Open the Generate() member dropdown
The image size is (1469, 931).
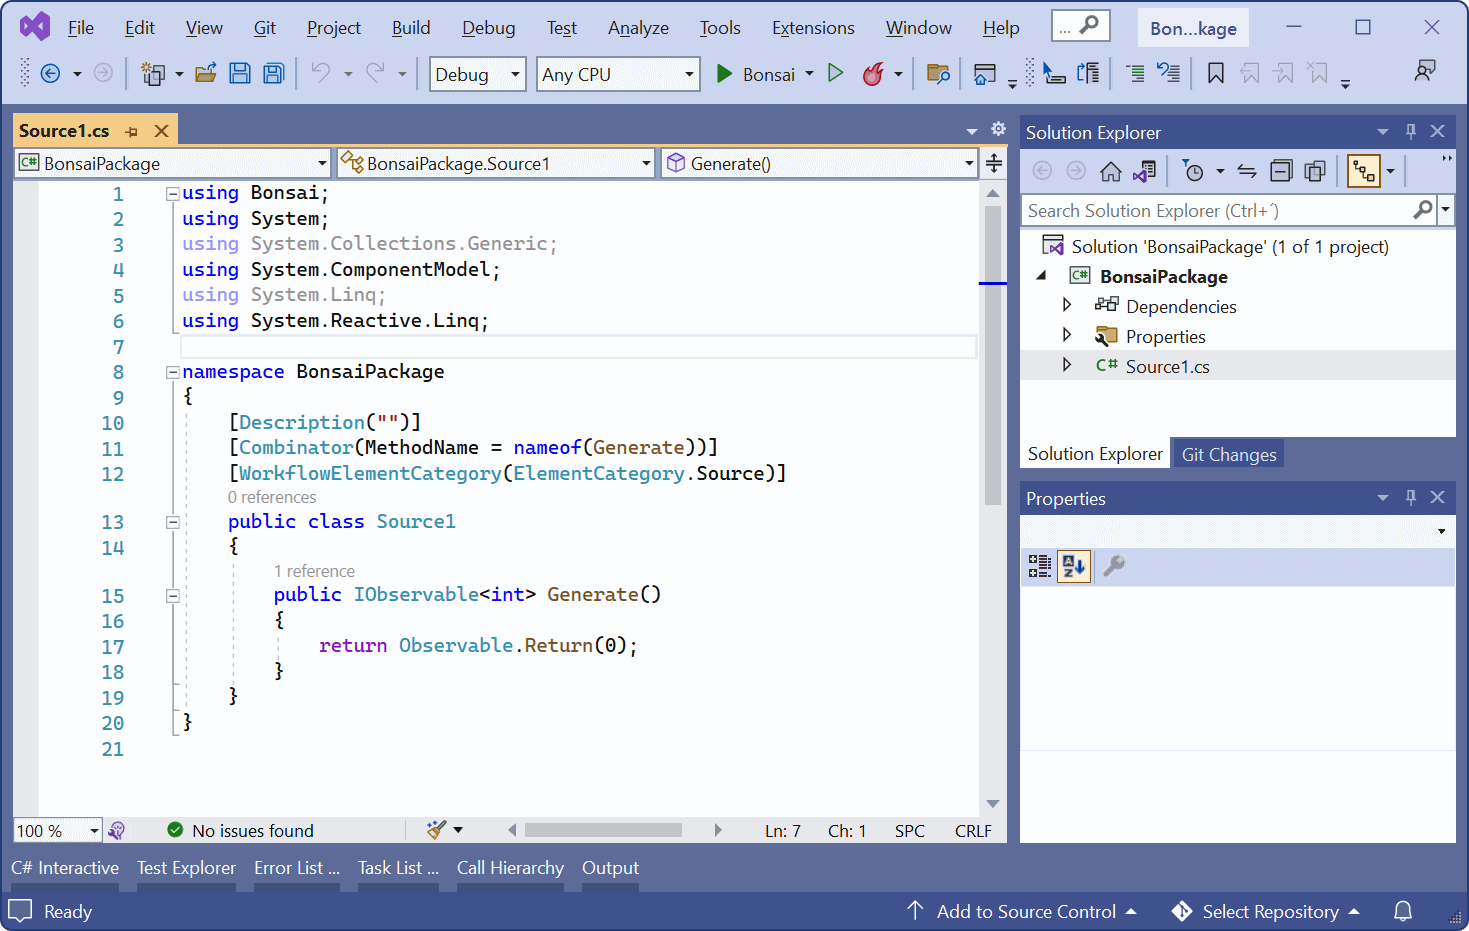pyautogui.click(x=819, y=163)
